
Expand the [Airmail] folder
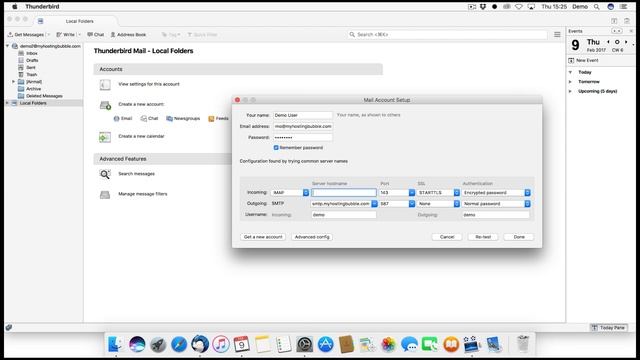[13, 82]
